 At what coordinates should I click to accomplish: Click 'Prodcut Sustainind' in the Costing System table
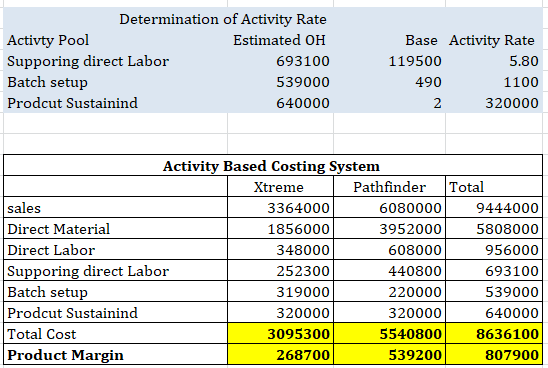72,313
